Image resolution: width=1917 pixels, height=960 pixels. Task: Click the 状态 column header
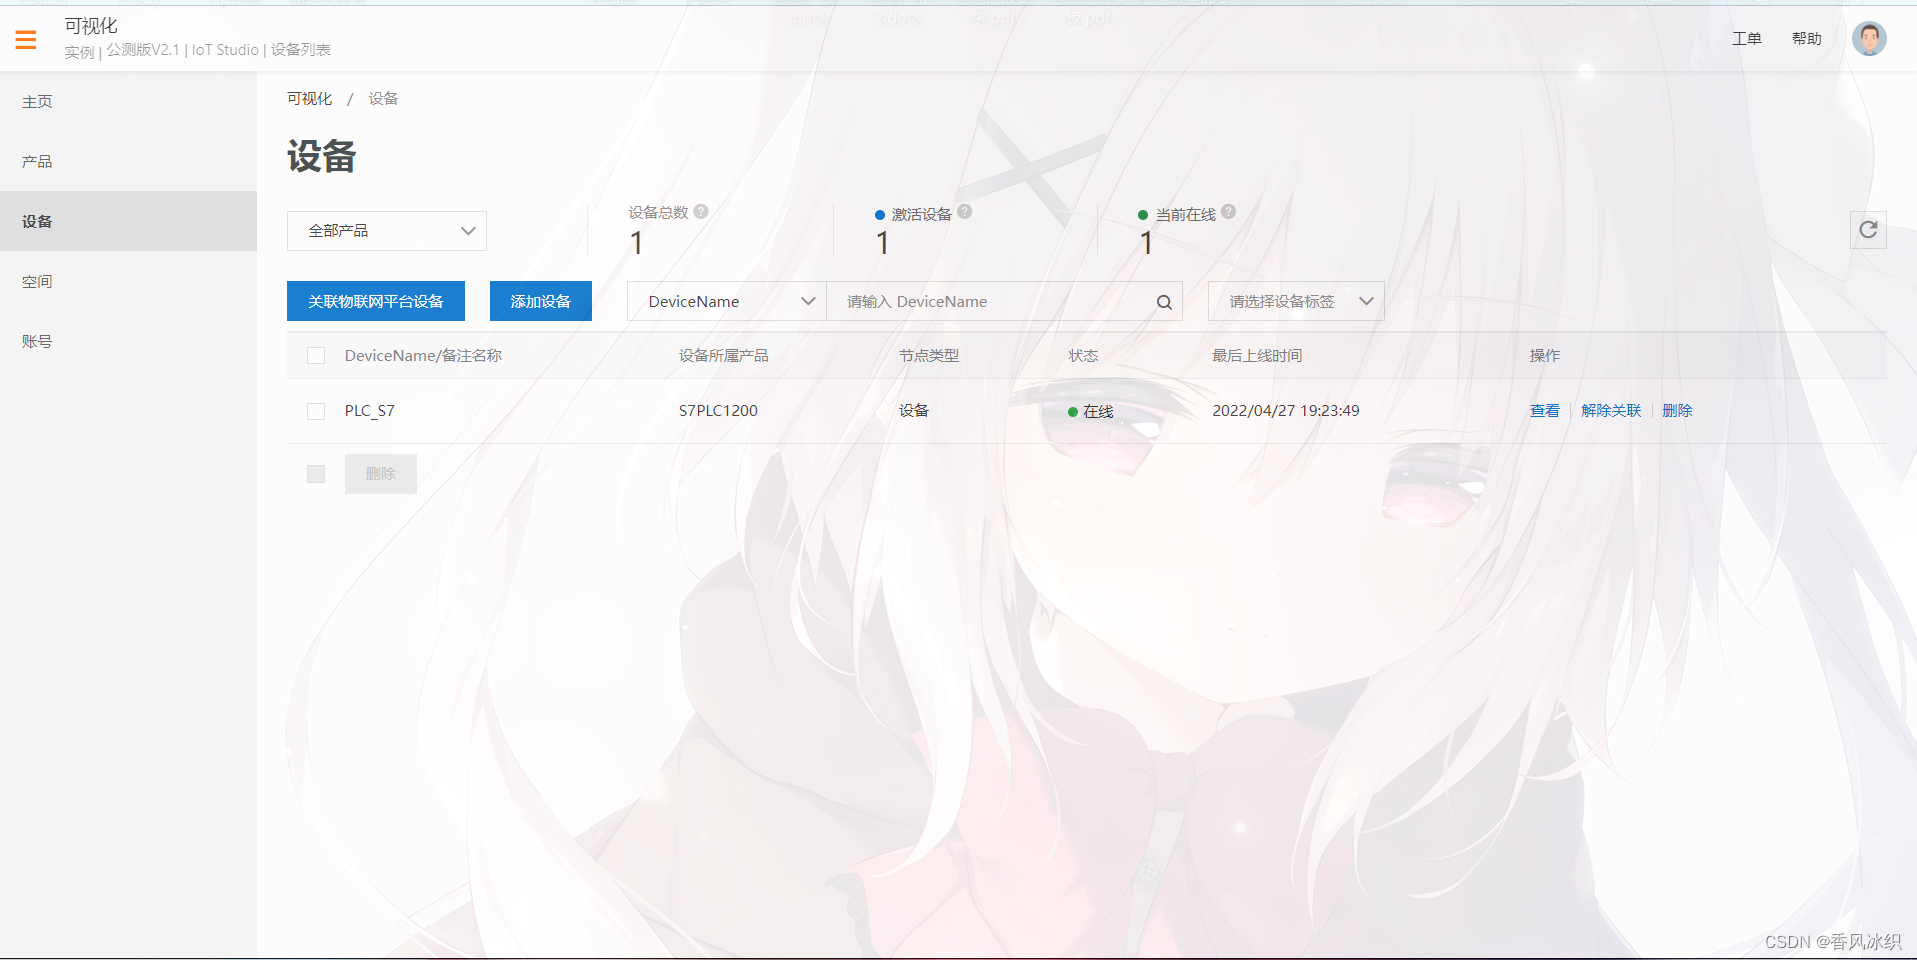coord(1083,356)
